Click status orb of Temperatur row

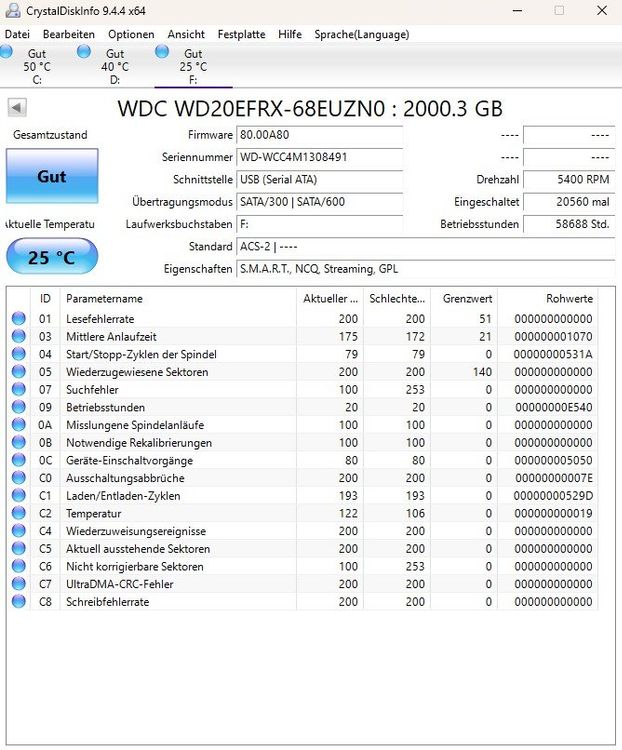tap(19, 513)
